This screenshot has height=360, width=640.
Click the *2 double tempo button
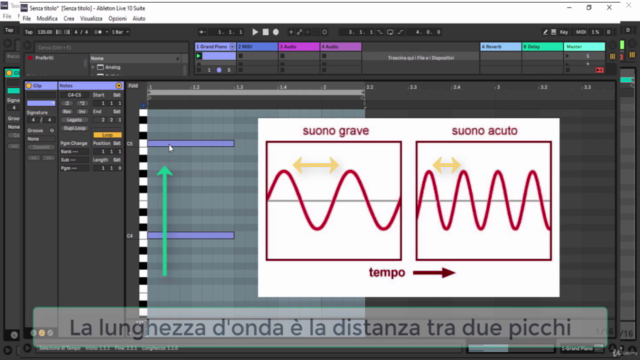point(82,103)
